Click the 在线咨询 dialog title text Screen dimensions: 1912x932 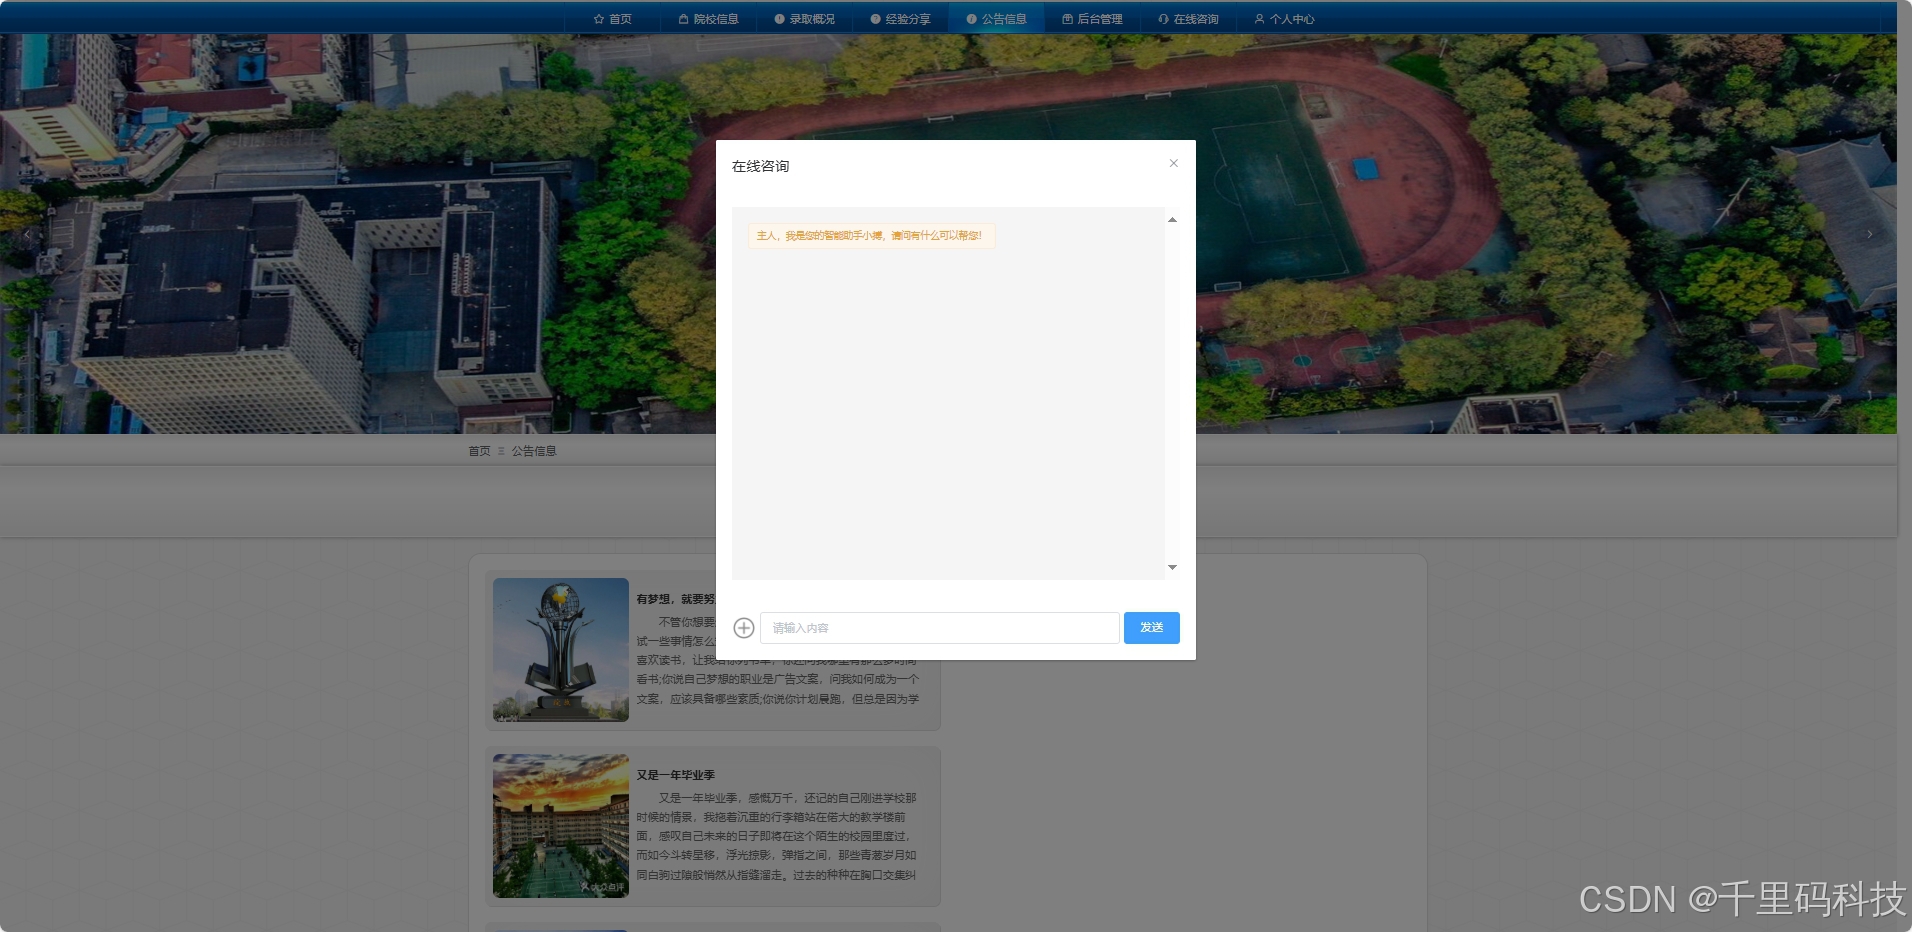[760, 166]
